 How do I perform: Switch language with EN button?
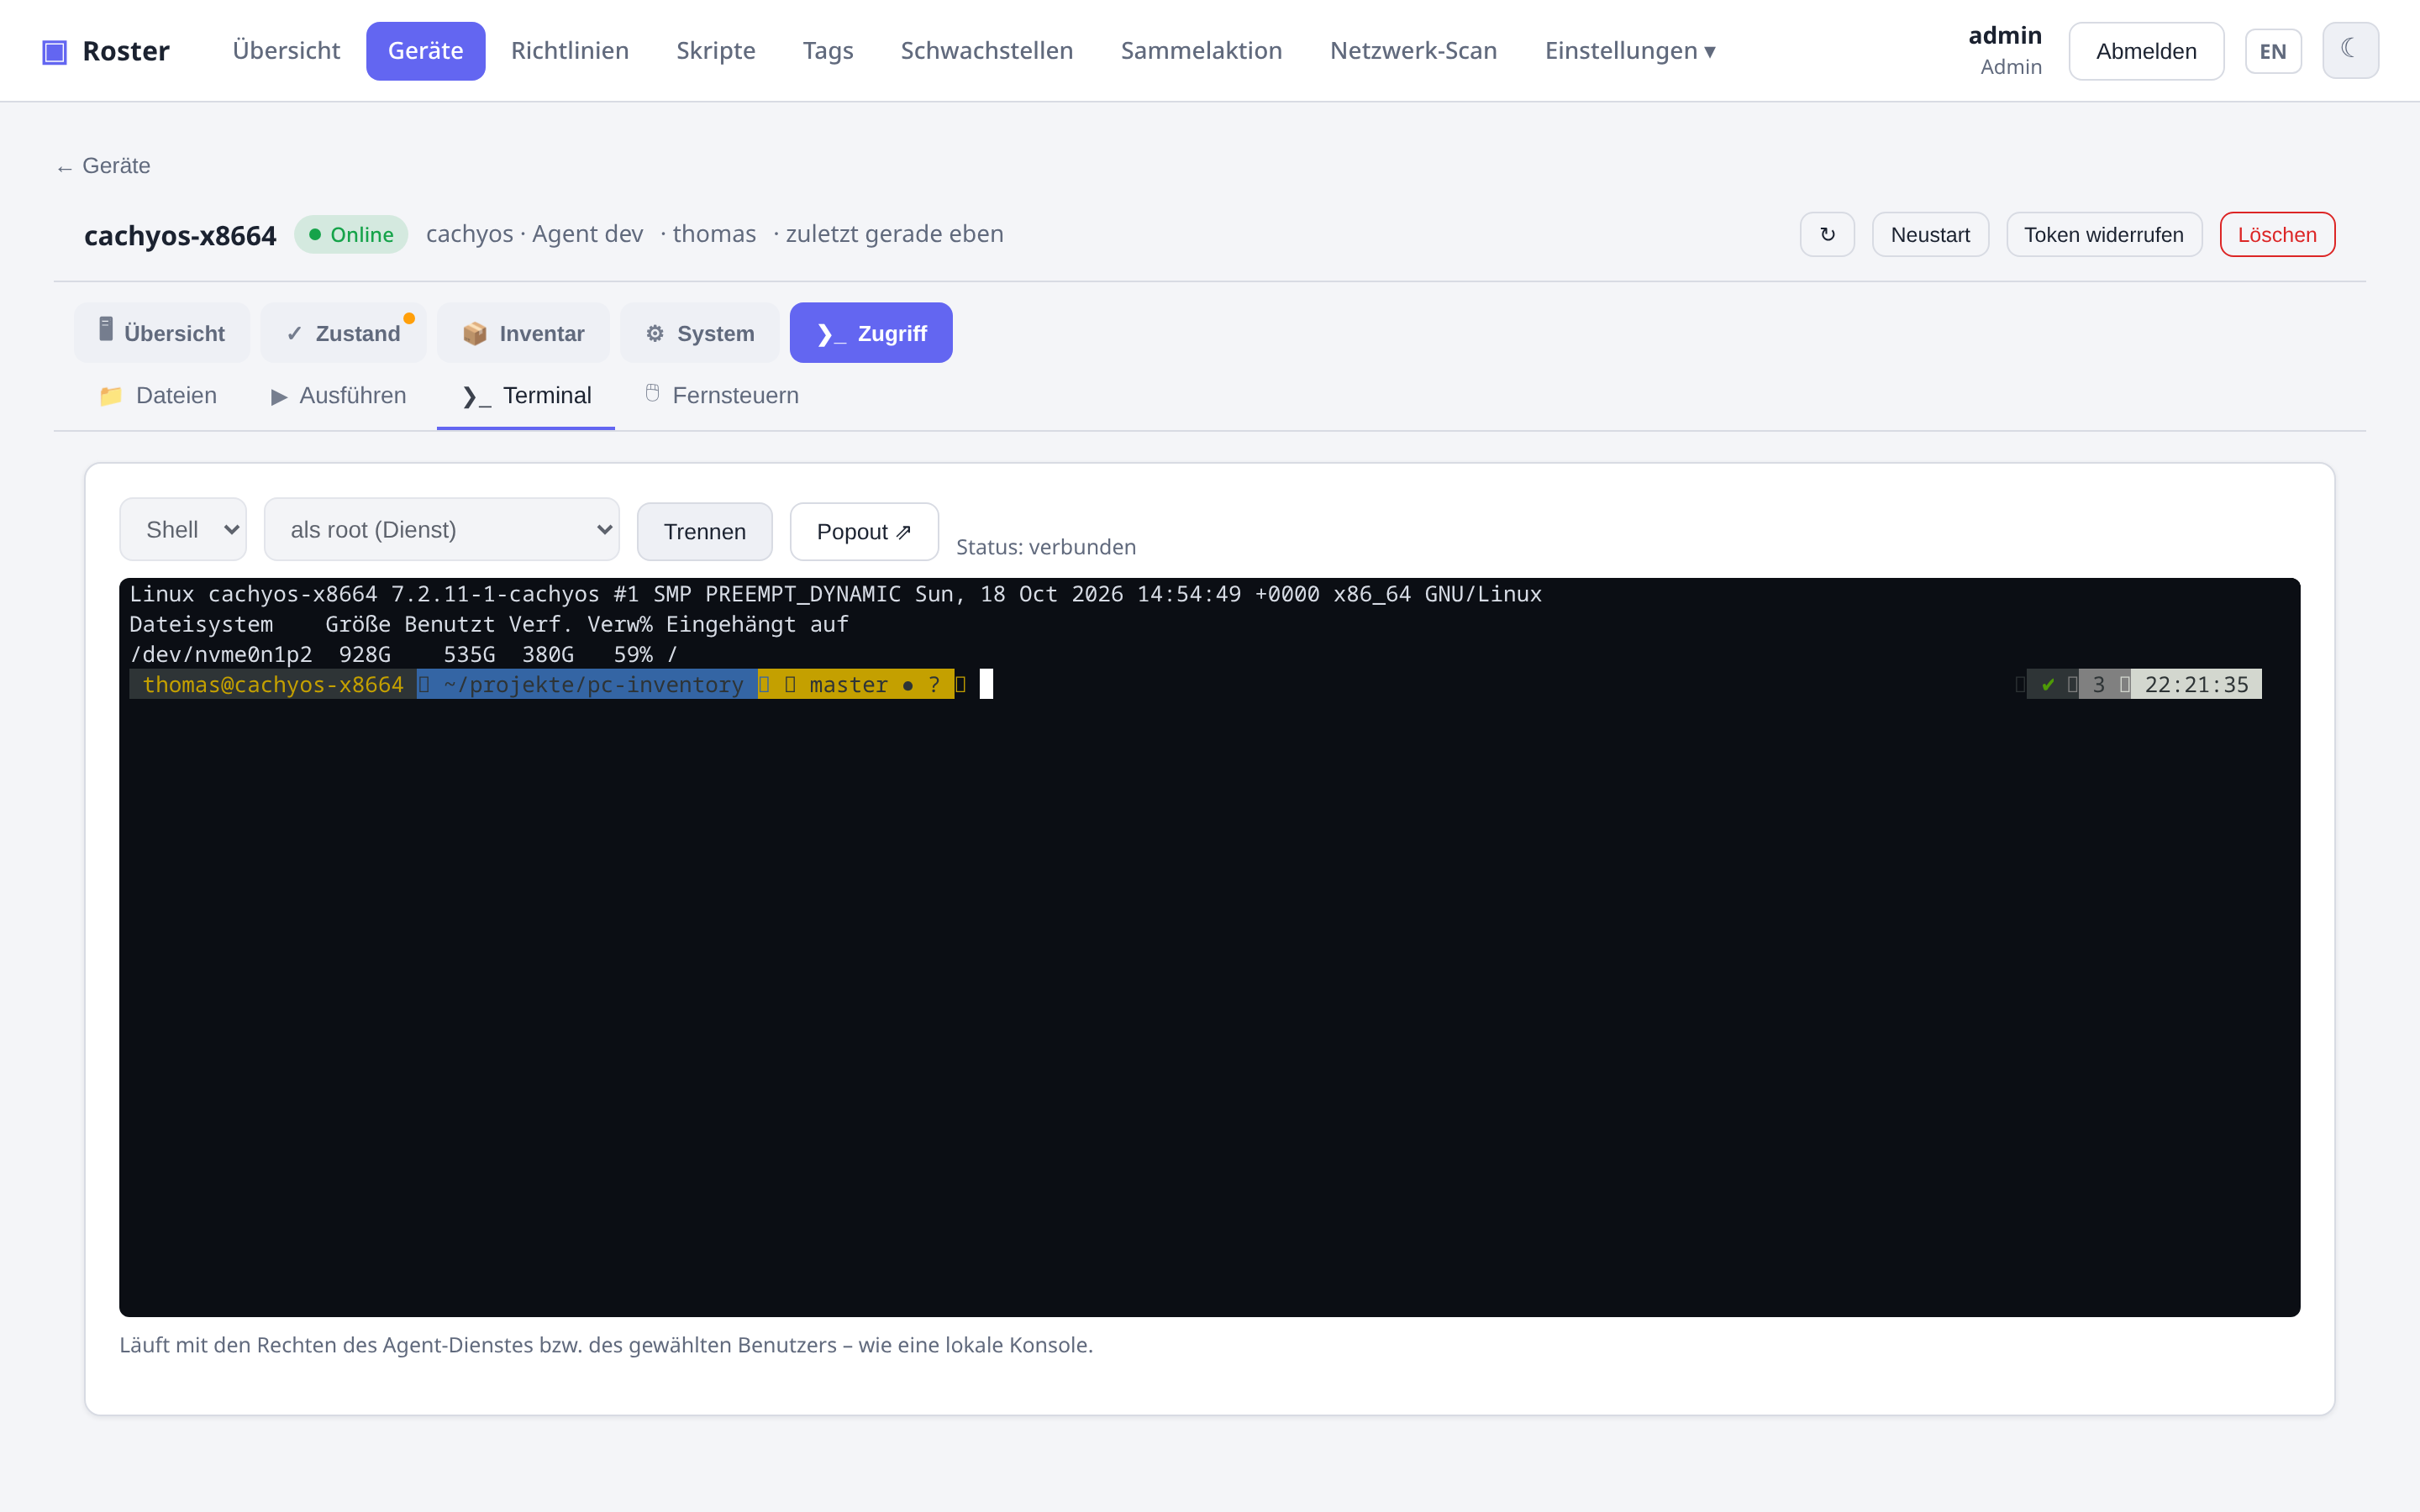[x=2273, y=51]
